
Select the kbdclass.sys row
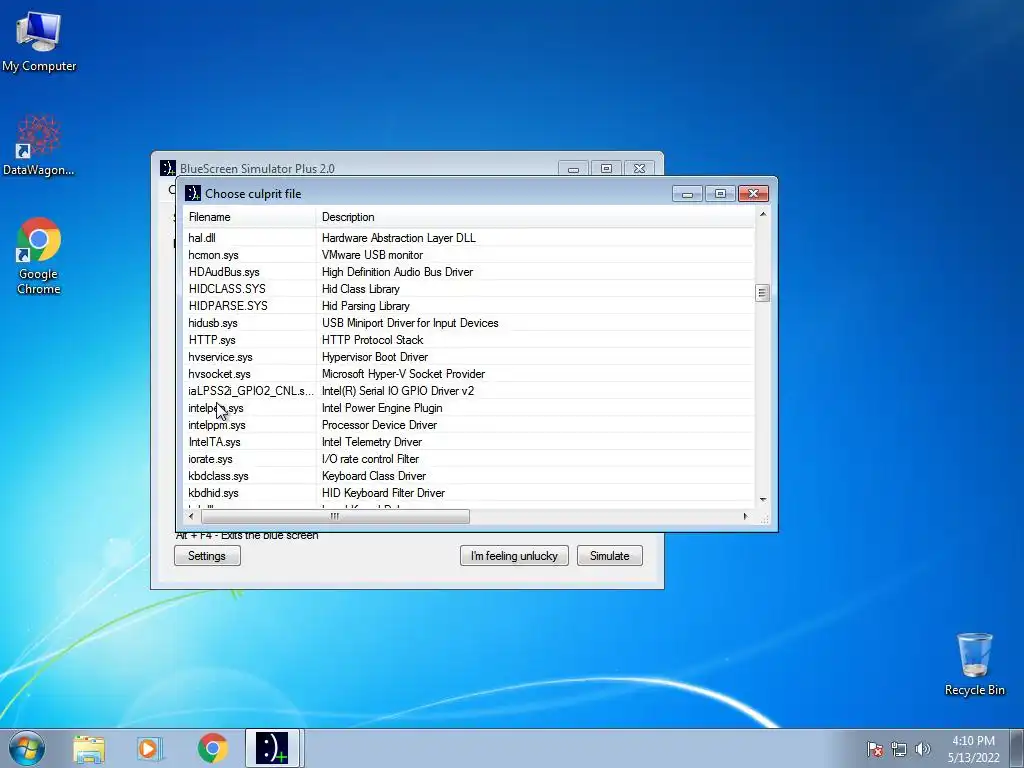(x=468, y=475)
